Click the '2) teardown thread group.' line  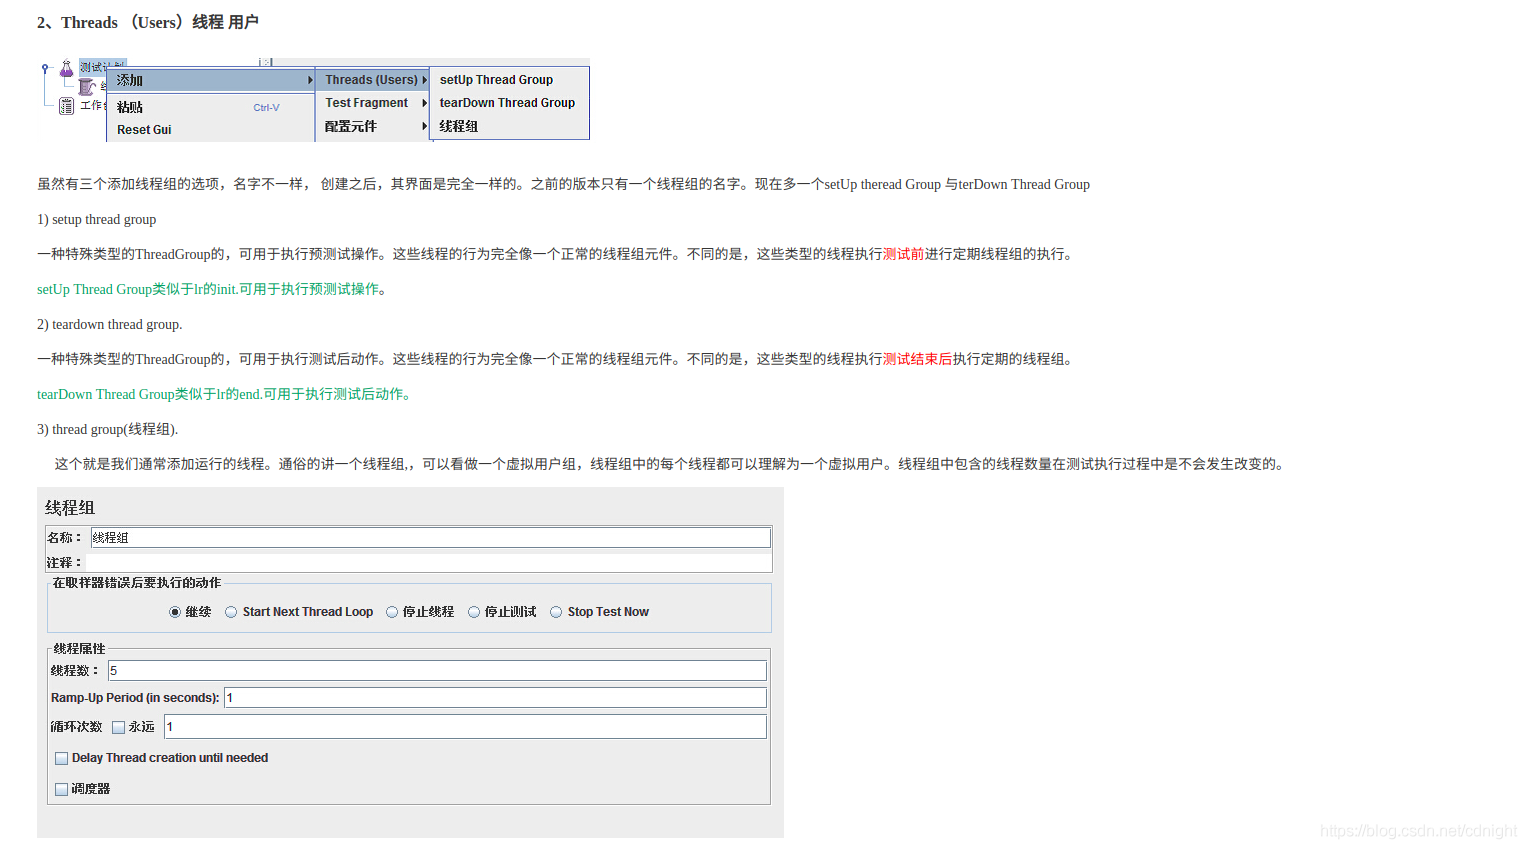tap(110, 324)
